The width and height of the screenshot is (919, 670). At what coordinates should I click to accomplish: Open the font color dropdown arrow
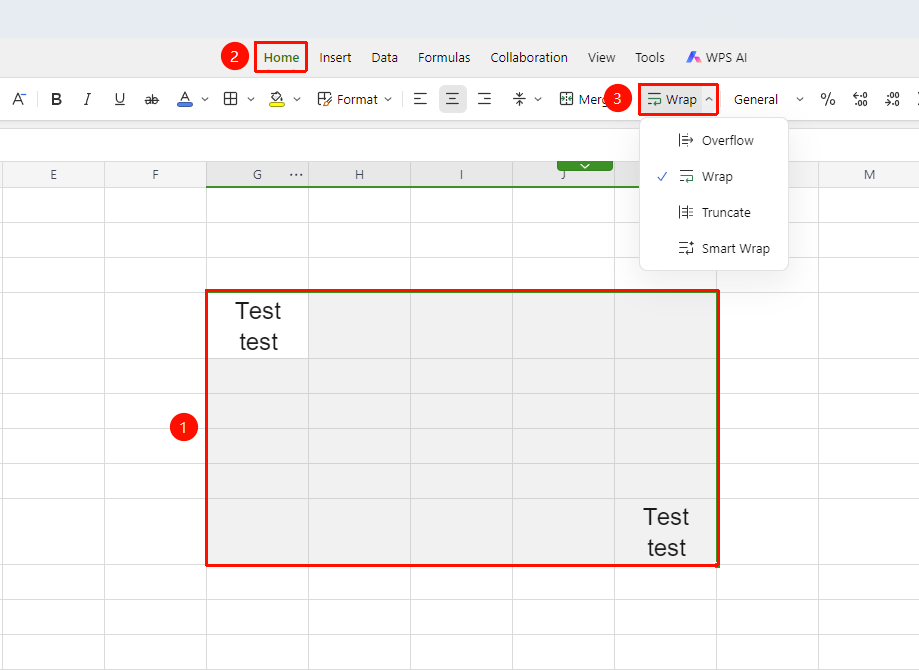click(205, 100)
